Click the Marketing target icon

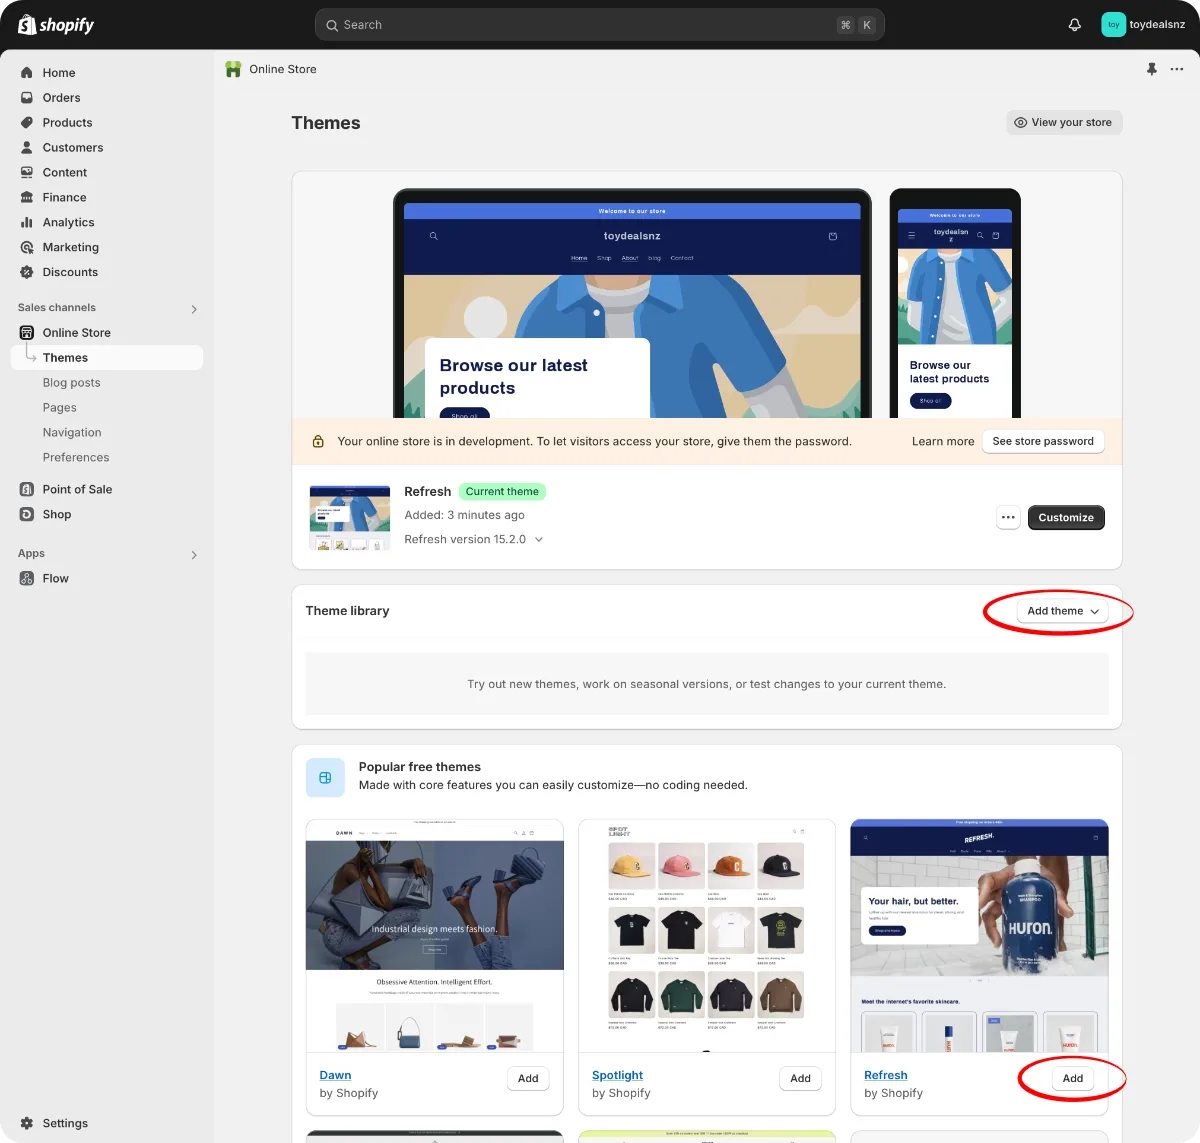27,248
